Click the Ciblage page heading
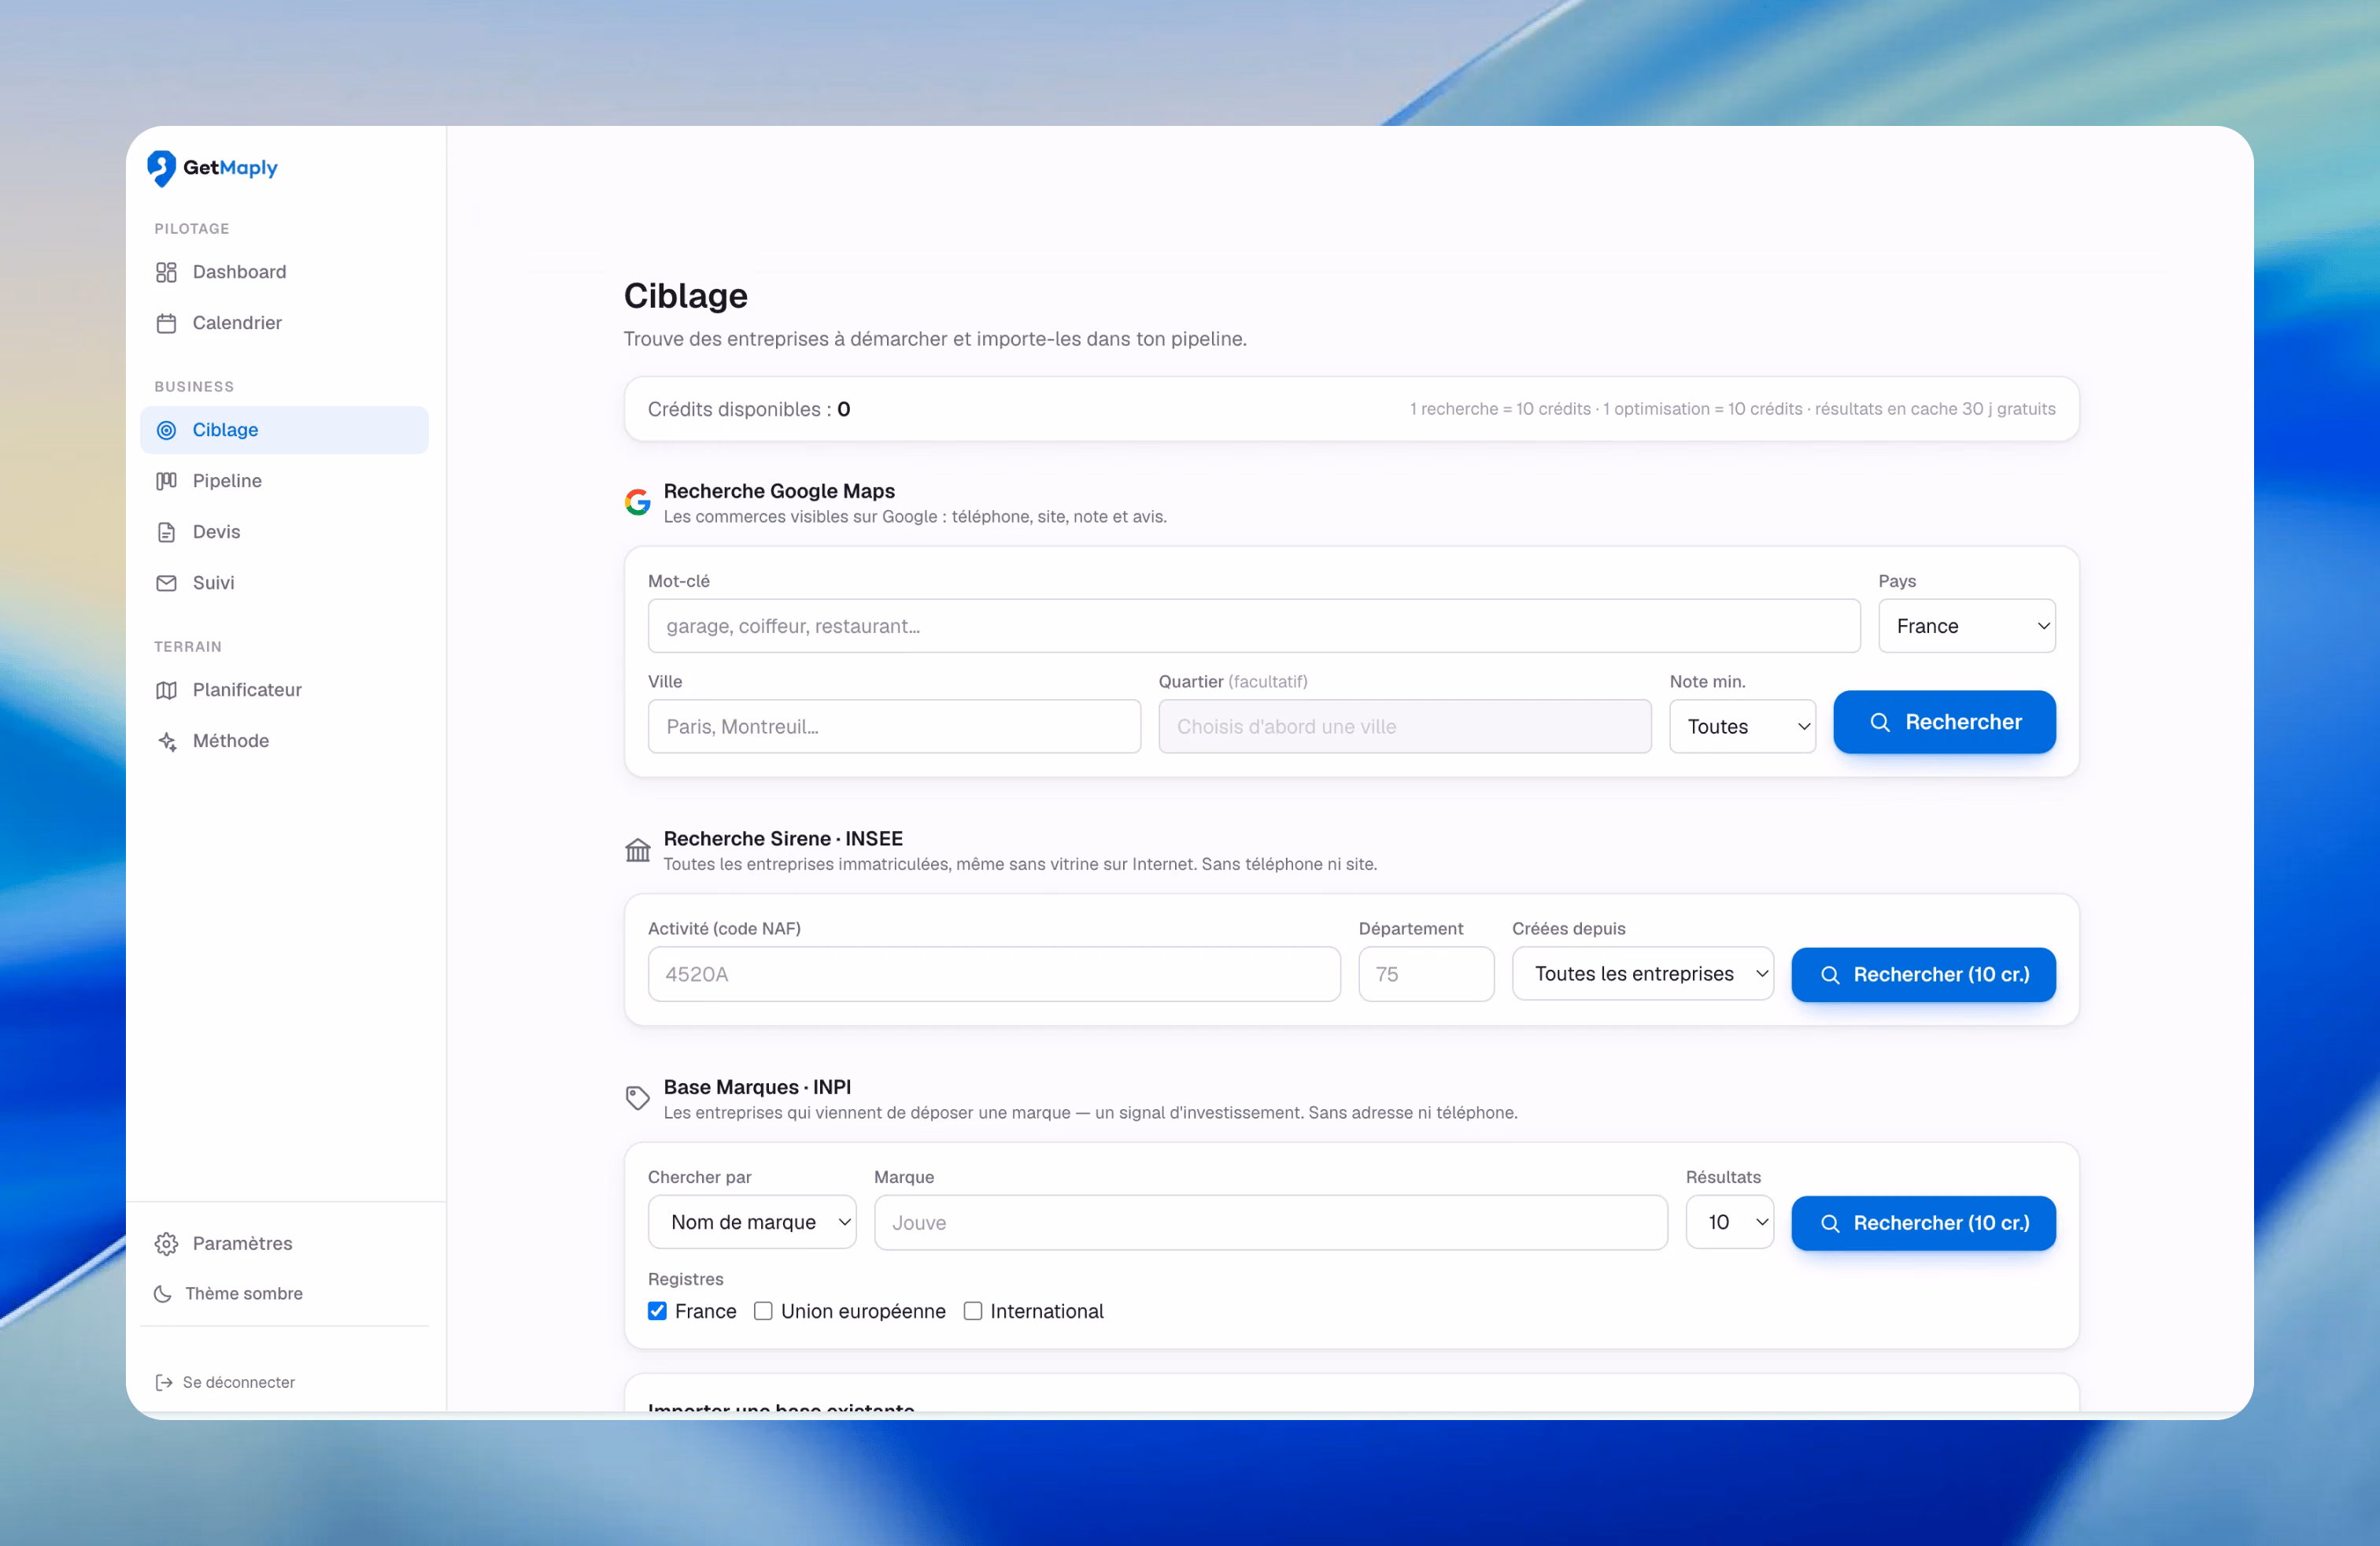The height and width of the screenshot is (1546, 2380). [x=686, y=295]
